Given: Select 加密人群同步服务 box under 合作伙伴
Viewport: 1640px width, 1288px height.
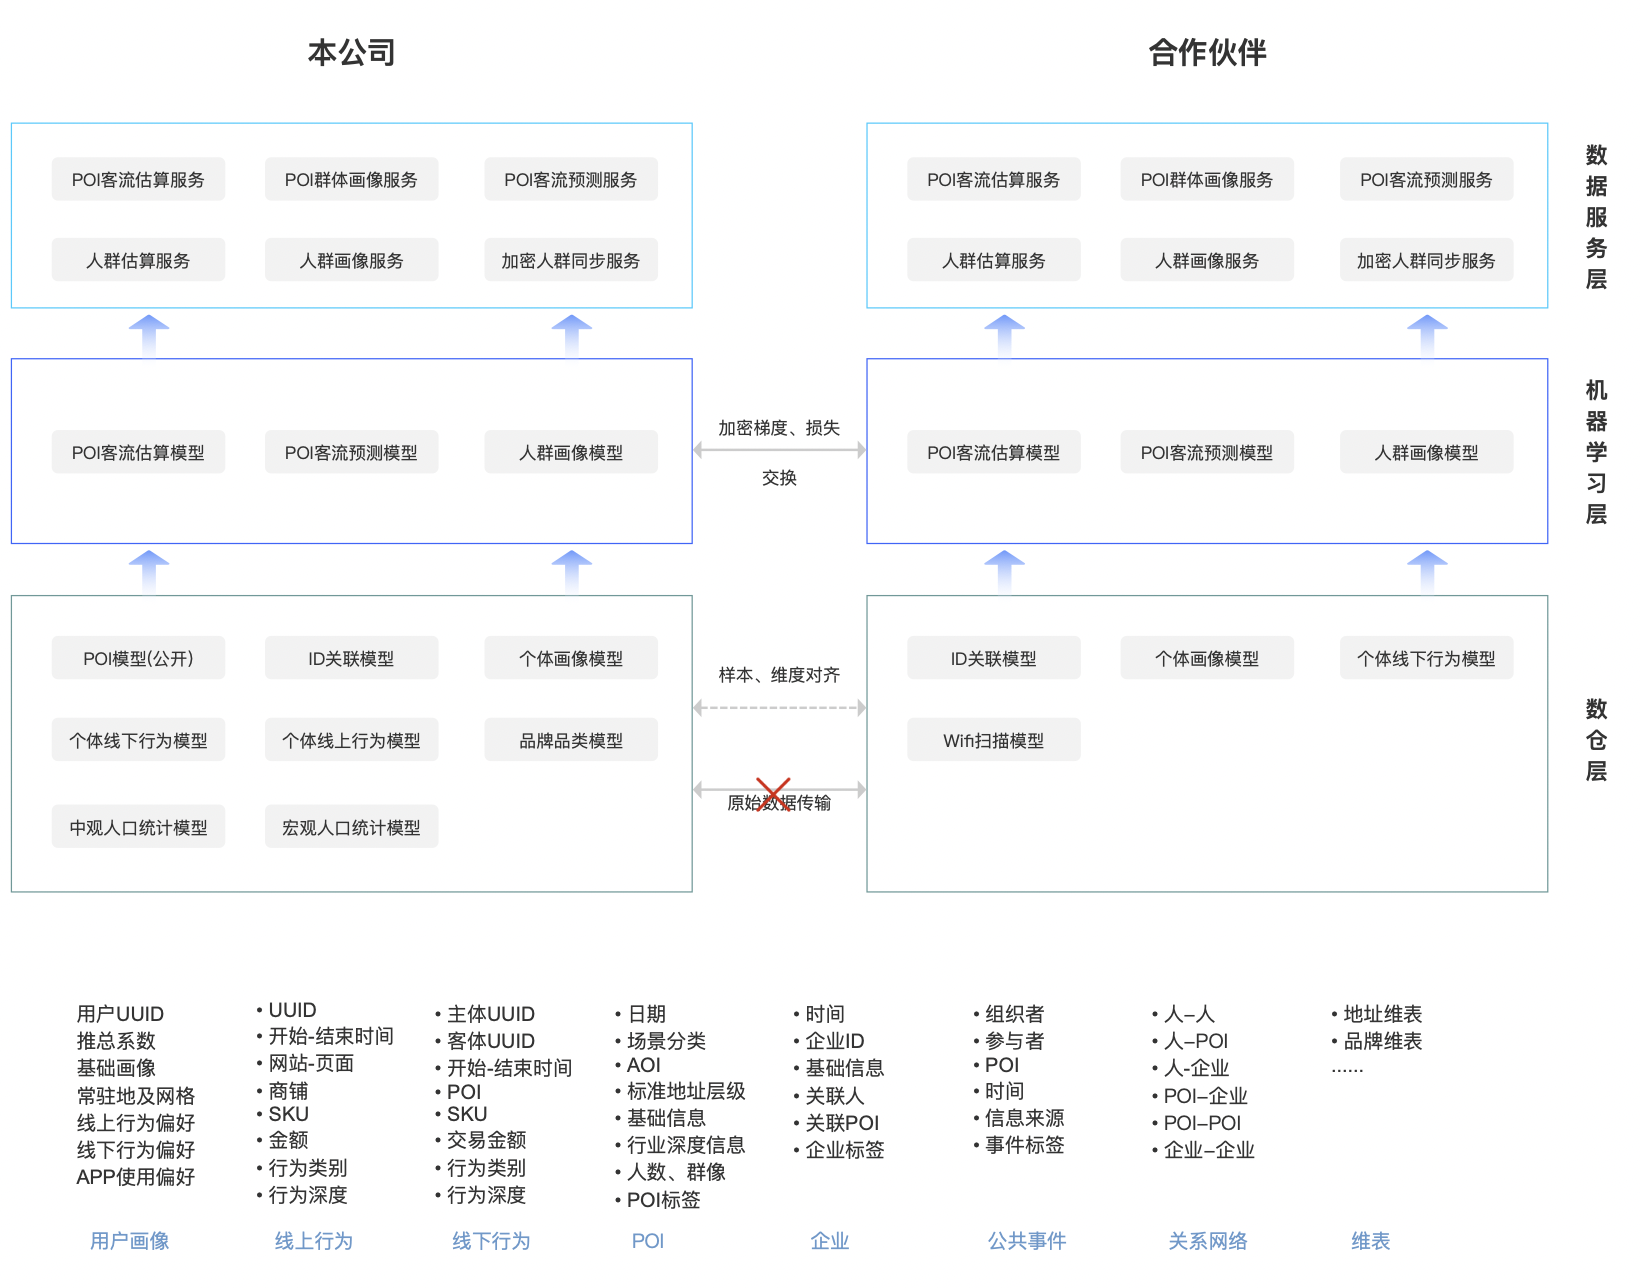Looking at the screenshot, I should (1426, 260).
